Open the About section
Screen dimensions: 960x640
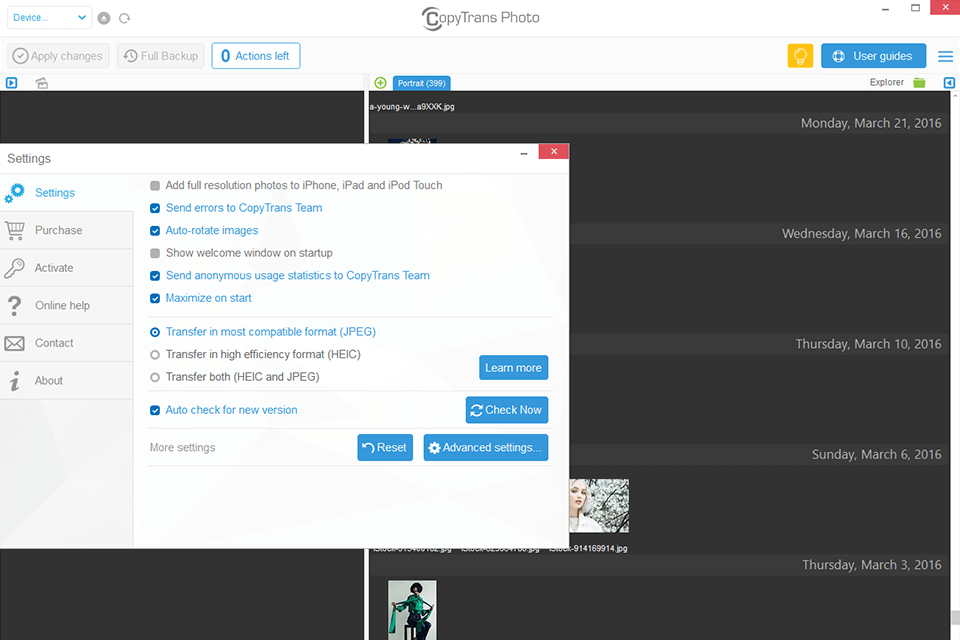pos(67,380)
